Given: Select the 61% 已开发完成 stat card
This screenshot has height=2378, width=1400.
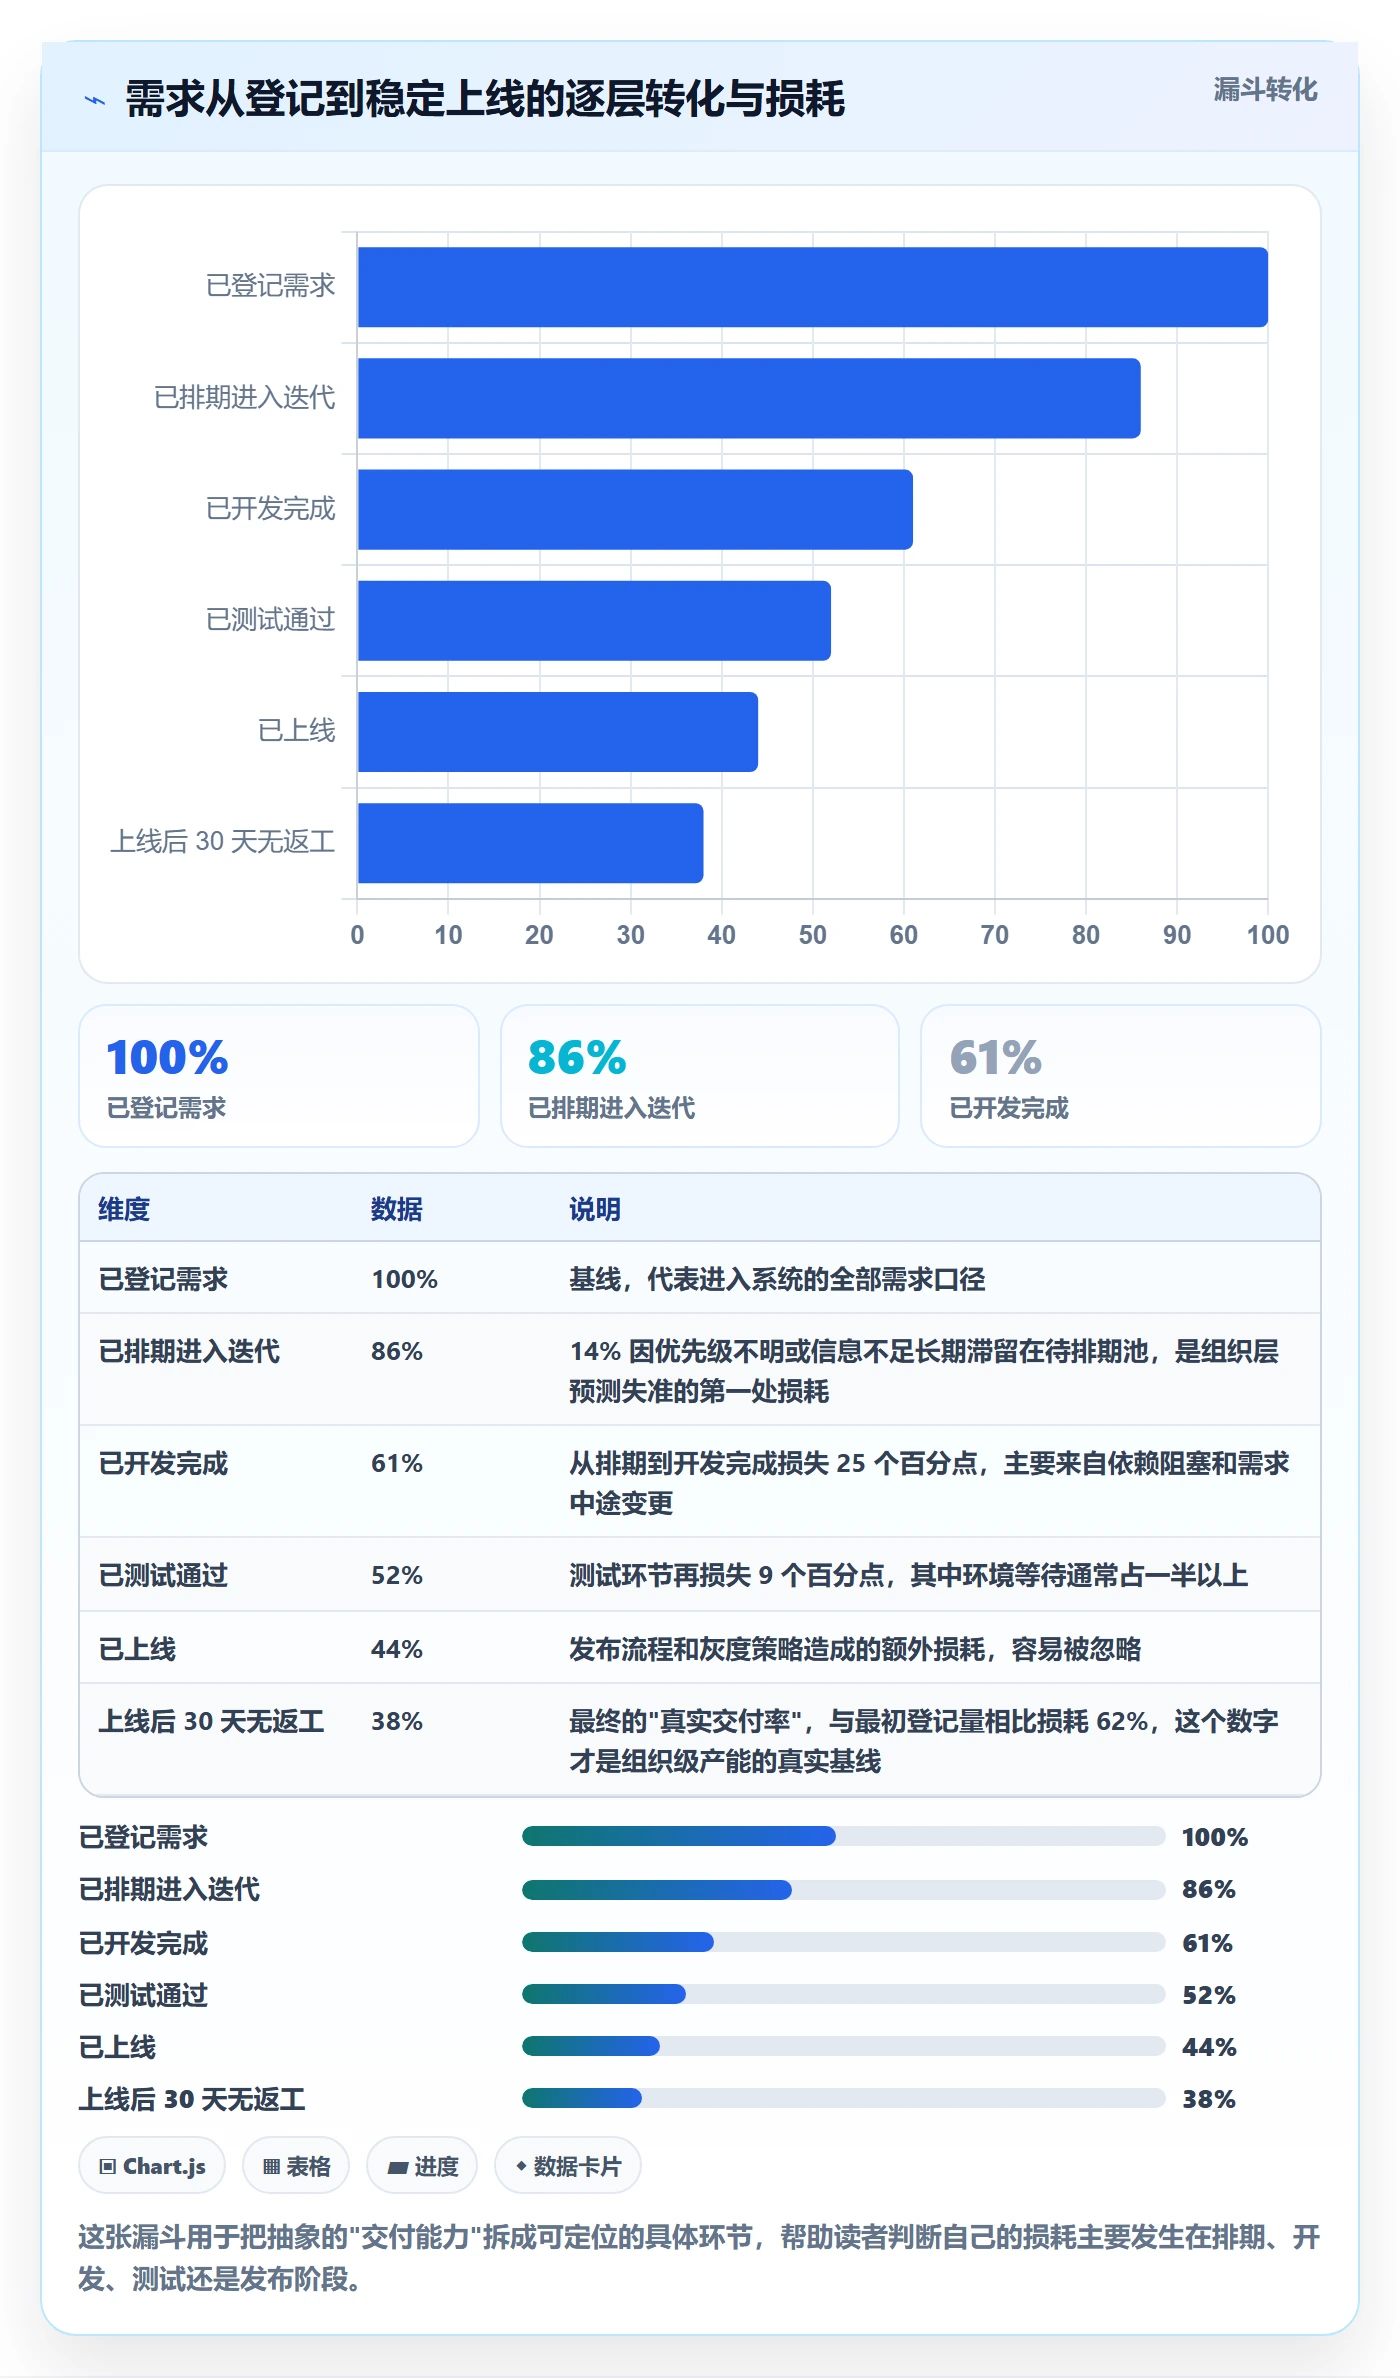Looking at the screenshot, I should (1121, 1076).
